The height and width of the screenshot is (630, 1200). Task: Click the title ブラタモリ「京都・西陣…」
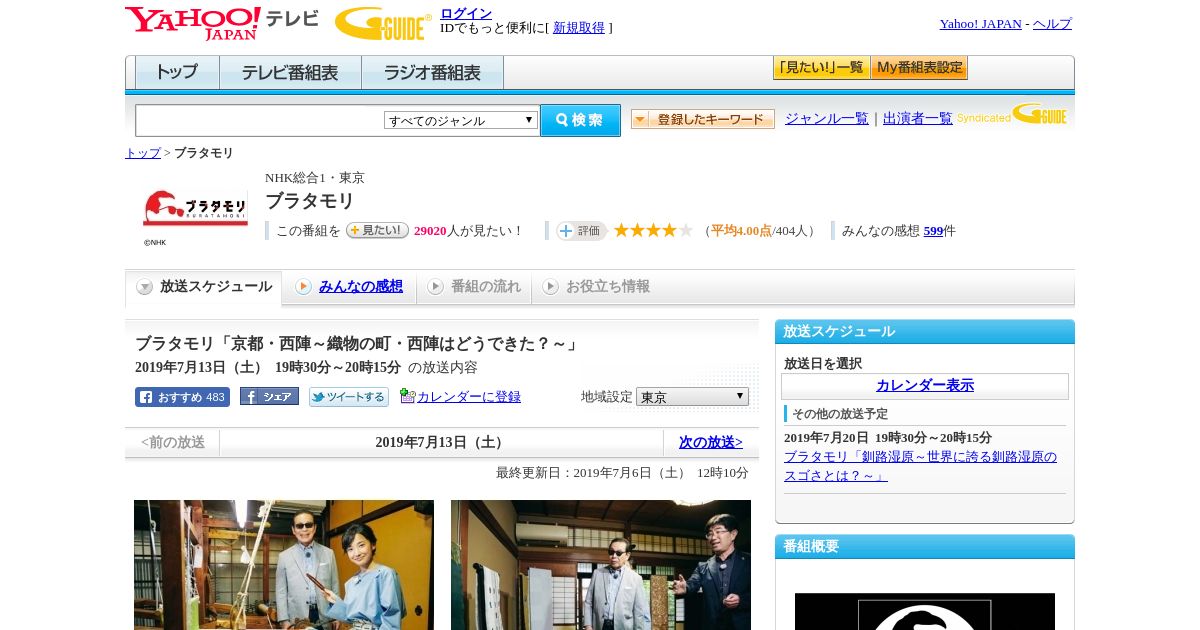357,344
